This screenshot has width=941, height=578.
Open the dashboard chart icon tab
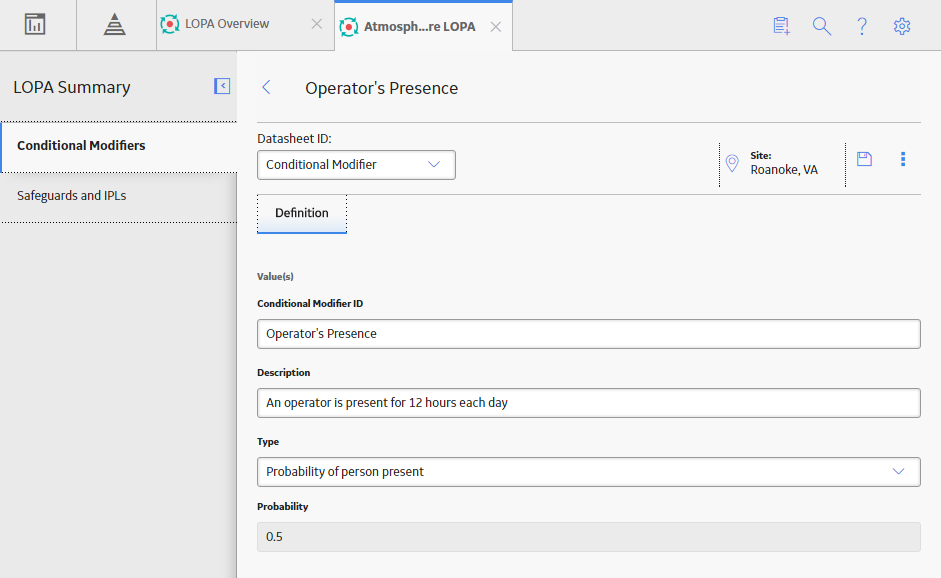click(x=35, y=25)
